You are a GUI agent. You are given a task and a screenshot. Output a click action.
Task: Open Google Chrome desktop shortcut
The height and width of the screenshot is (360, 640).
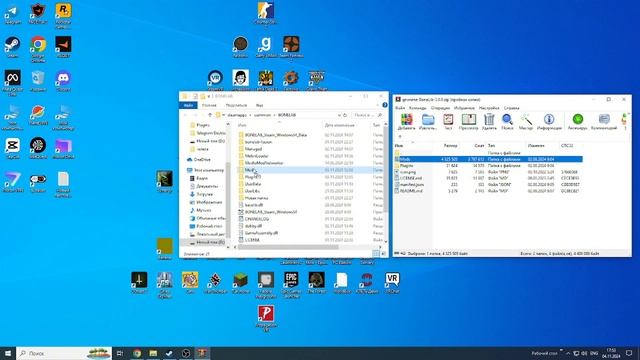[x=38, y=49]
